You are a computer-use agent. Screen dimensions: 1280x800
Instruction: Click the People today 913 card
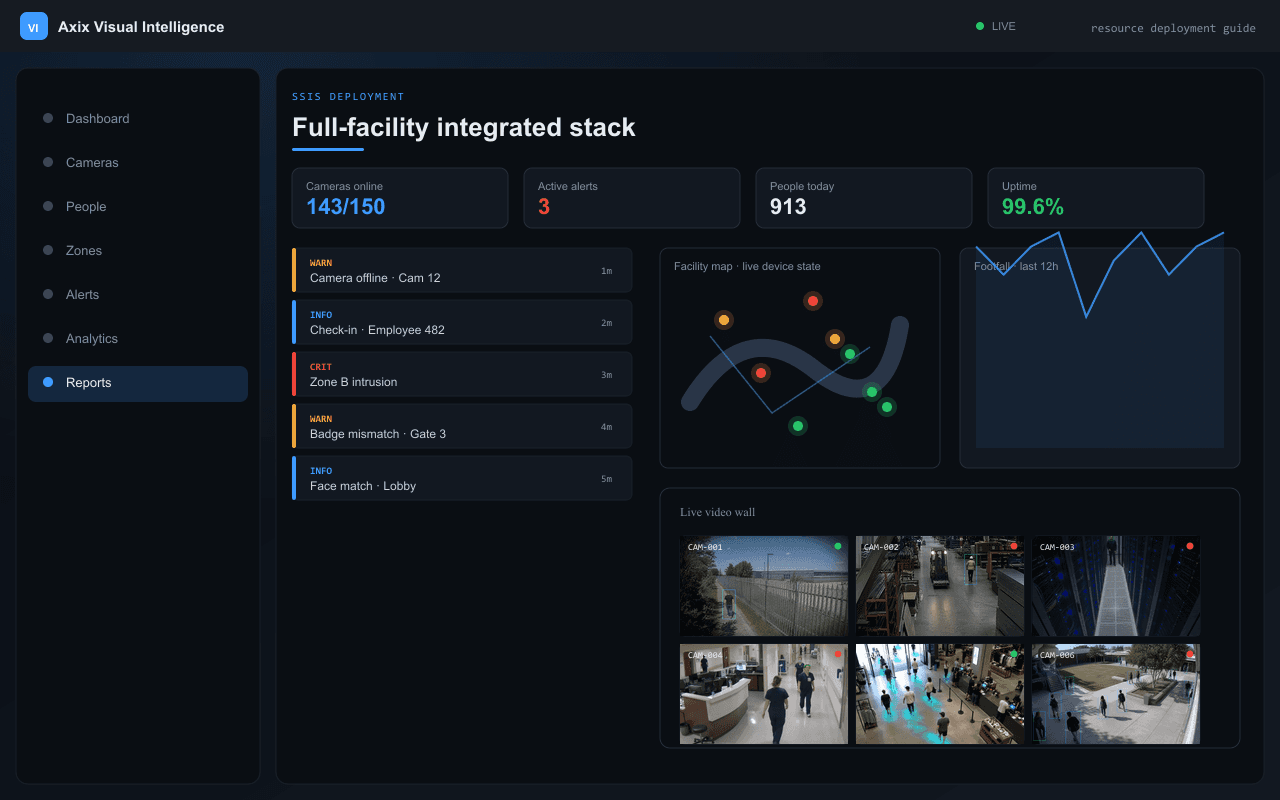(x=864, y=198)
